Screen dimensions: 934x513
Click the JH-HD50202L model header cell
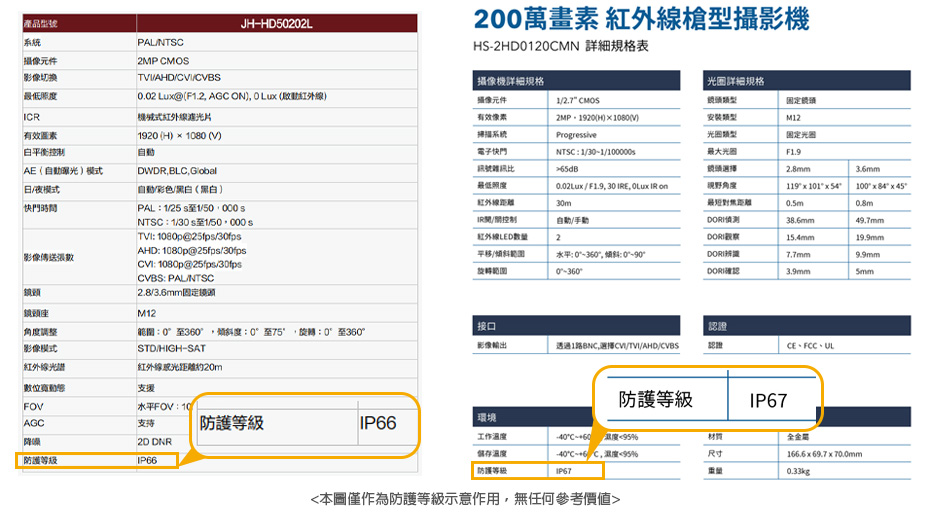276,23
